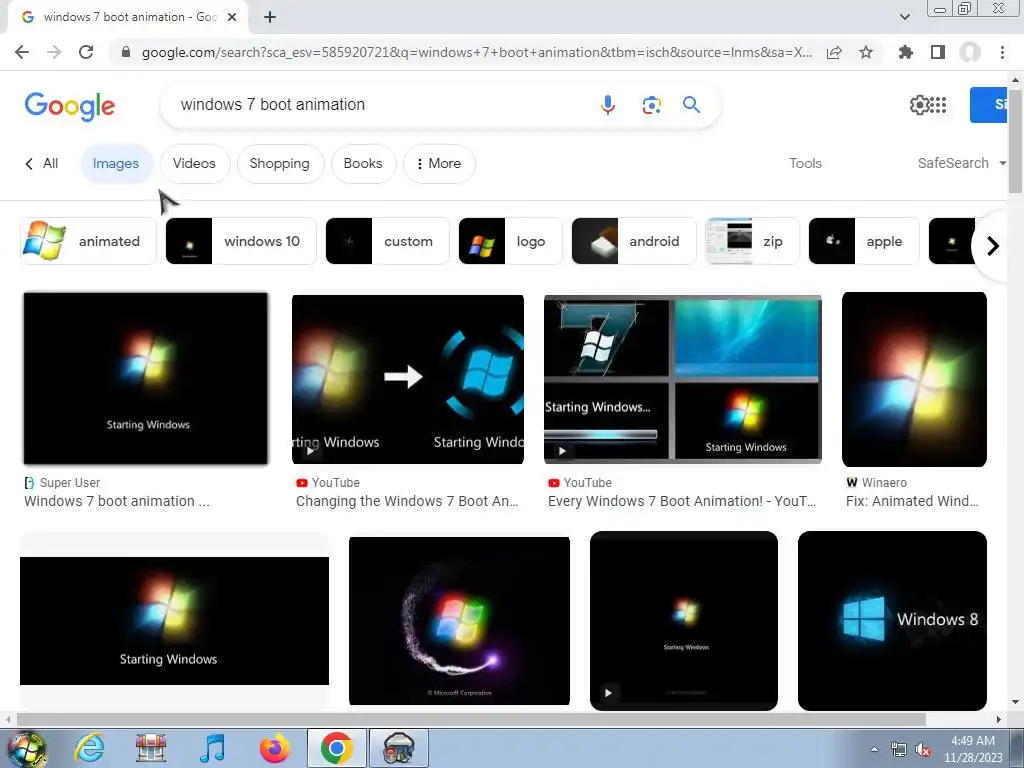The image size is (1024, 768).
Task: Select the android suggestion chip
Action: click(x=633, y=241)
